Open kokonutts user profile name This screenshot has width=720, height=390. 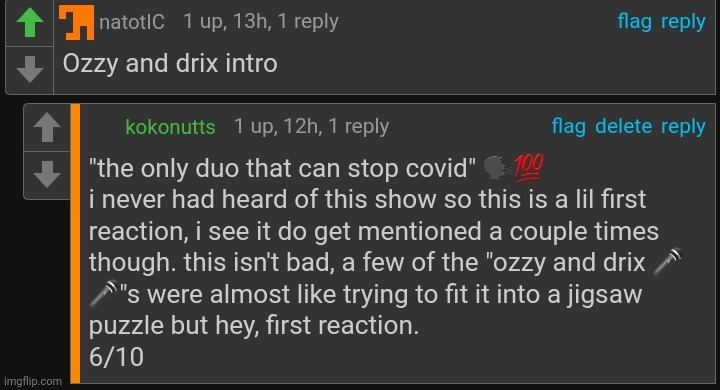[x=170, y=127]
